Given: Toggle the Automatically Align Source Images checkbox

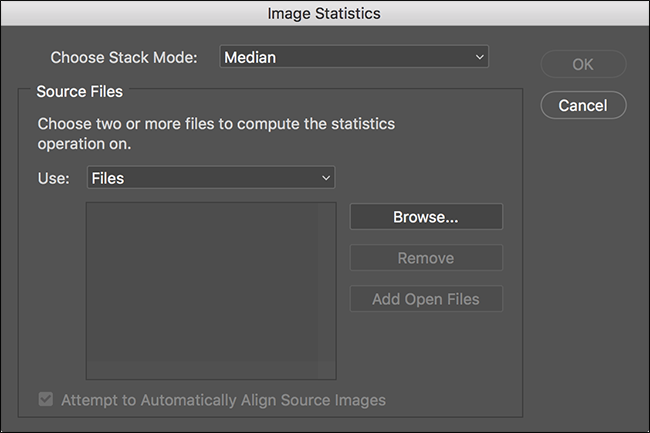Looking at the screenshot, I should pyautogui.click(x=45, y=400).
